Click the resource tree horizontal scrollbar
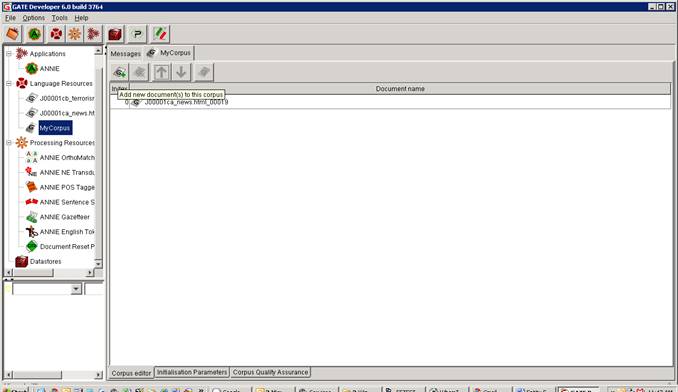The height and width of the screenshot is (392, 678). pos(49,273)
